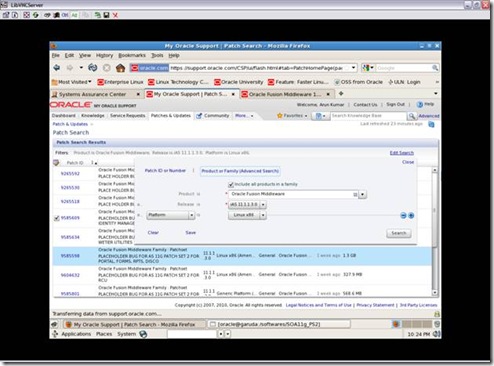Image resolution: width=494 pixels, height=366 pixels.
Task: Open the Platform filter type dropdown
Action: [192, 215]
